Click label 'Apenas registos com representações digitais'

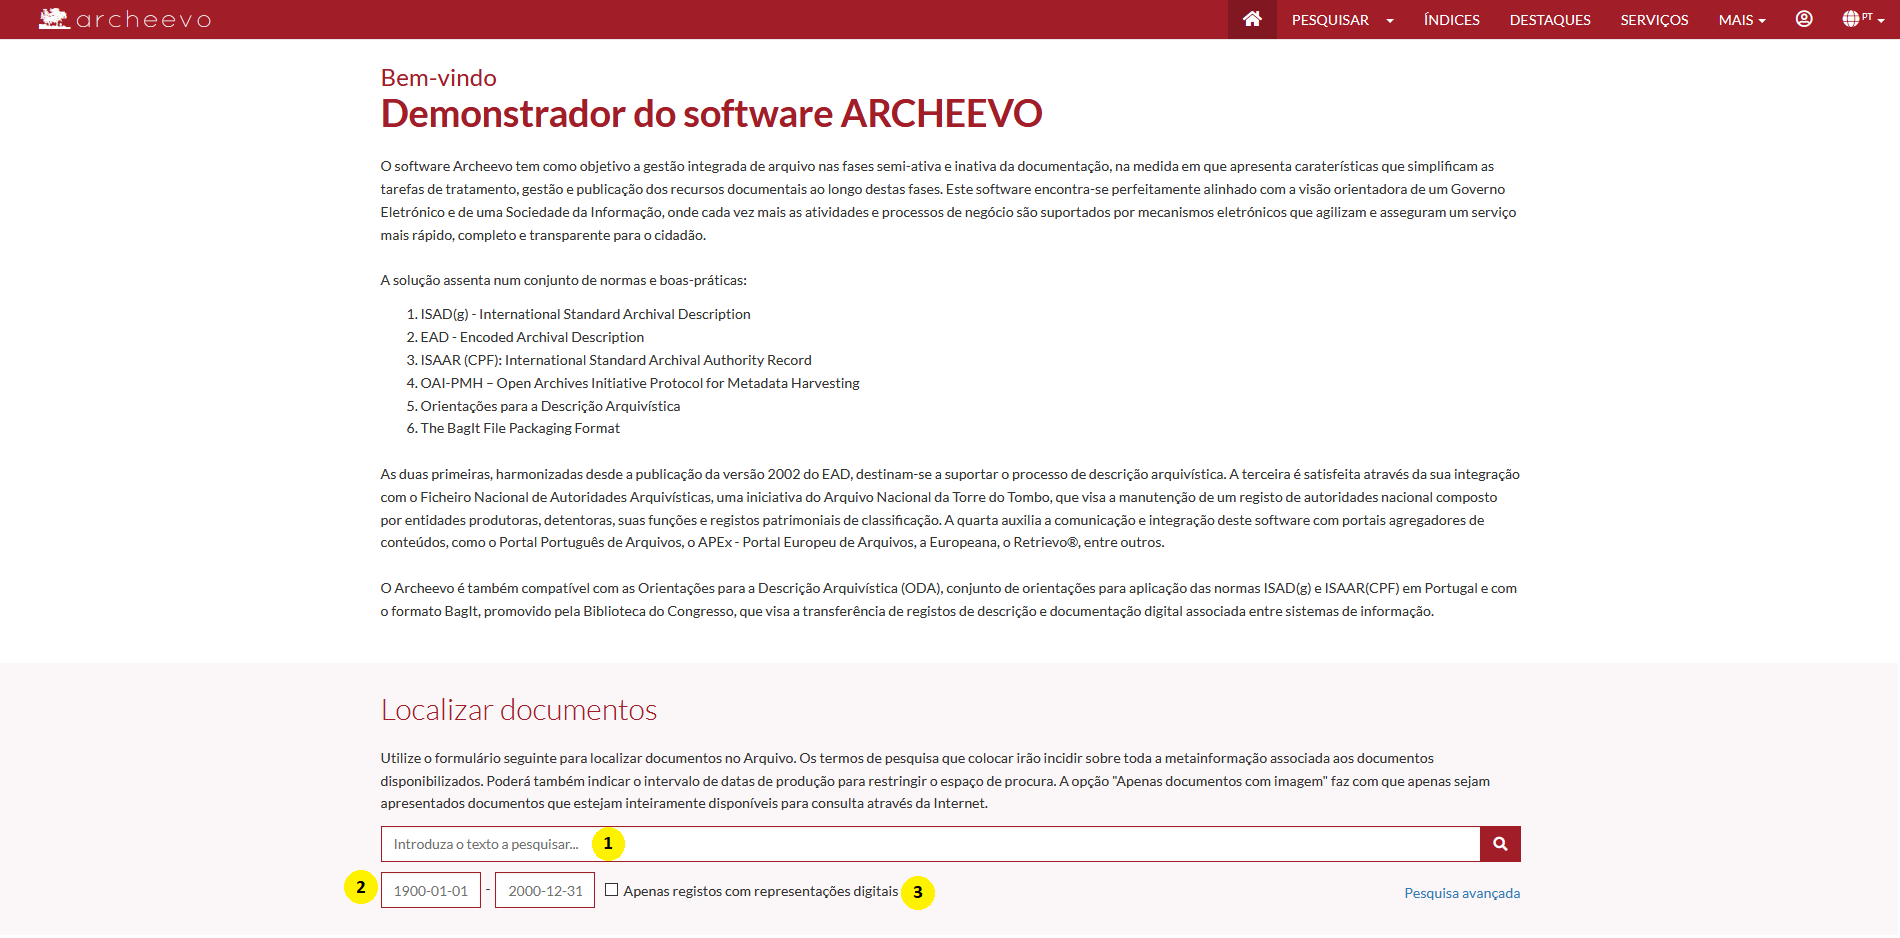click(x=760, y=891)
